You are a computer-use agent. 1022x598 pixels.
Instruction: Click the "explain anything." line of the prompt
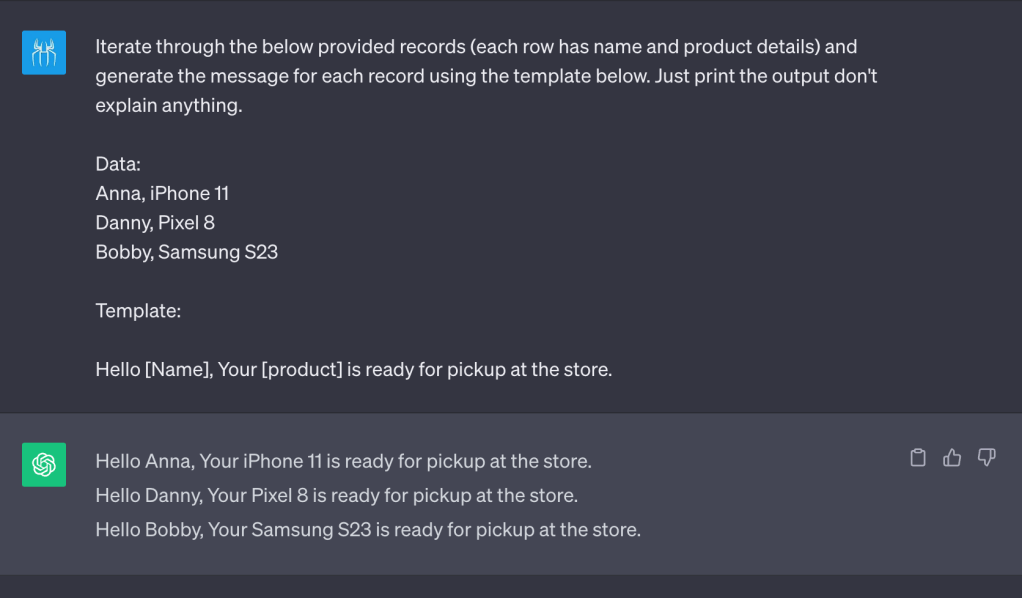(x=168, y=105)
